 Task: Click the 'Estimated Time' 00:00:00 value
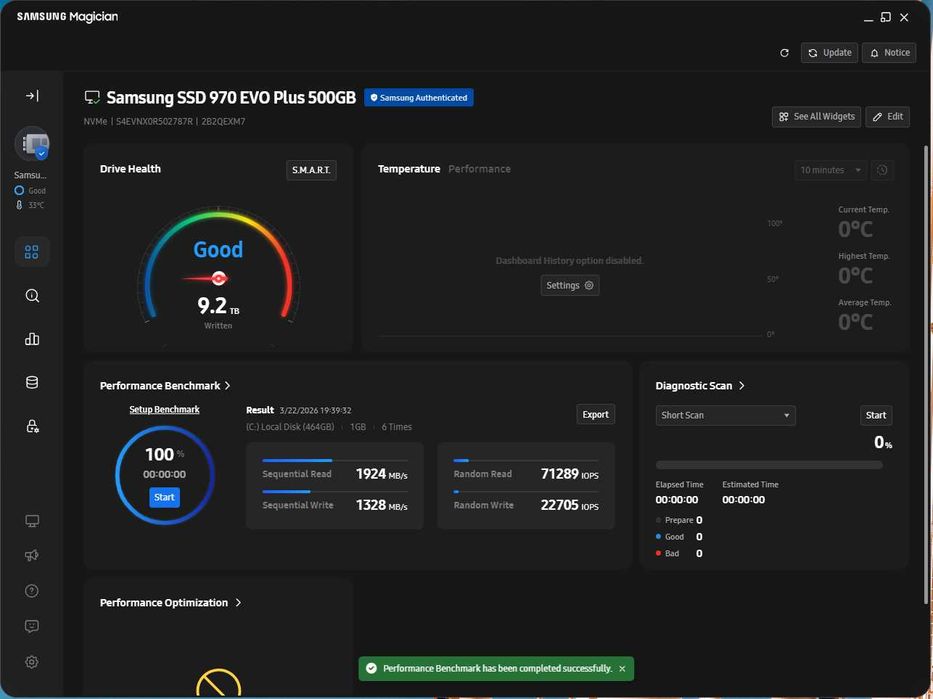pyautogui.click(x=743, y=500)
